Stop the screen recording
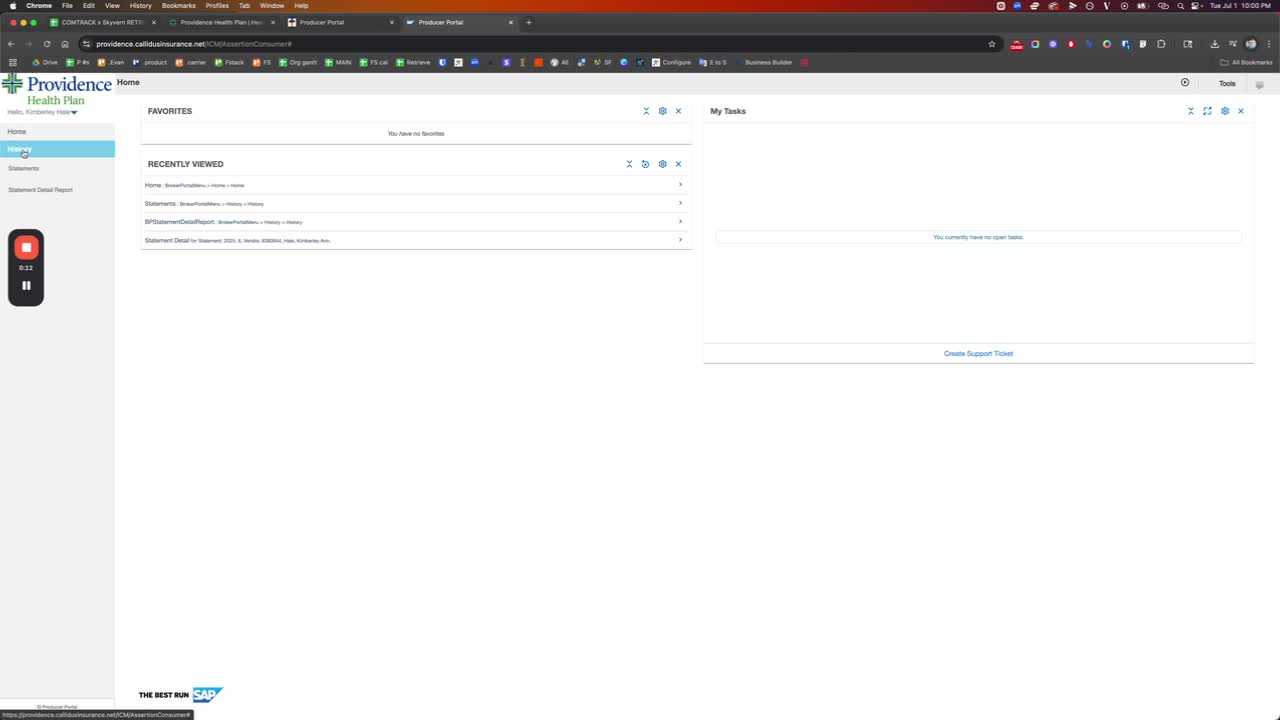Viewport: 1280px width, 720px height. (26, 247)
